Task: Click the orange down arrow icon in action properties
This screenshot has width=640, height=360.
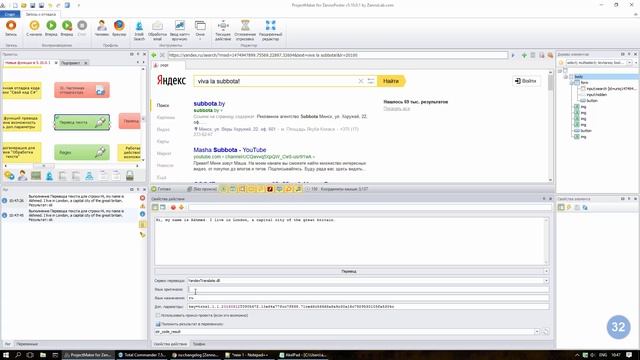Action: pos(181,207)
